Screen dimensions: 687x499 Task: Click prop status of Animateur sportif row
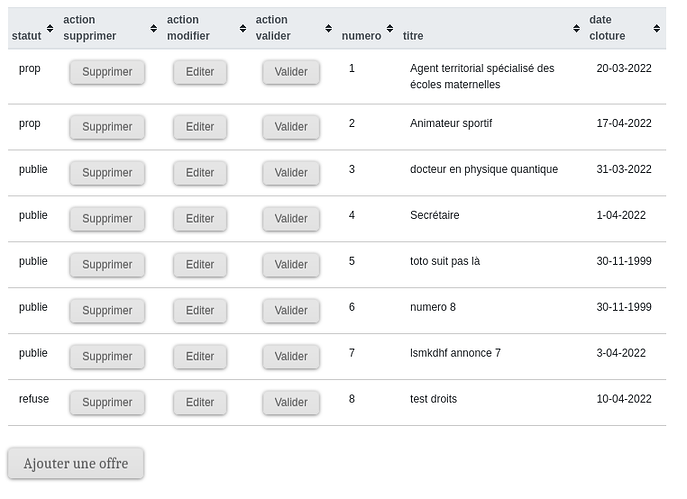coord(29,124)
